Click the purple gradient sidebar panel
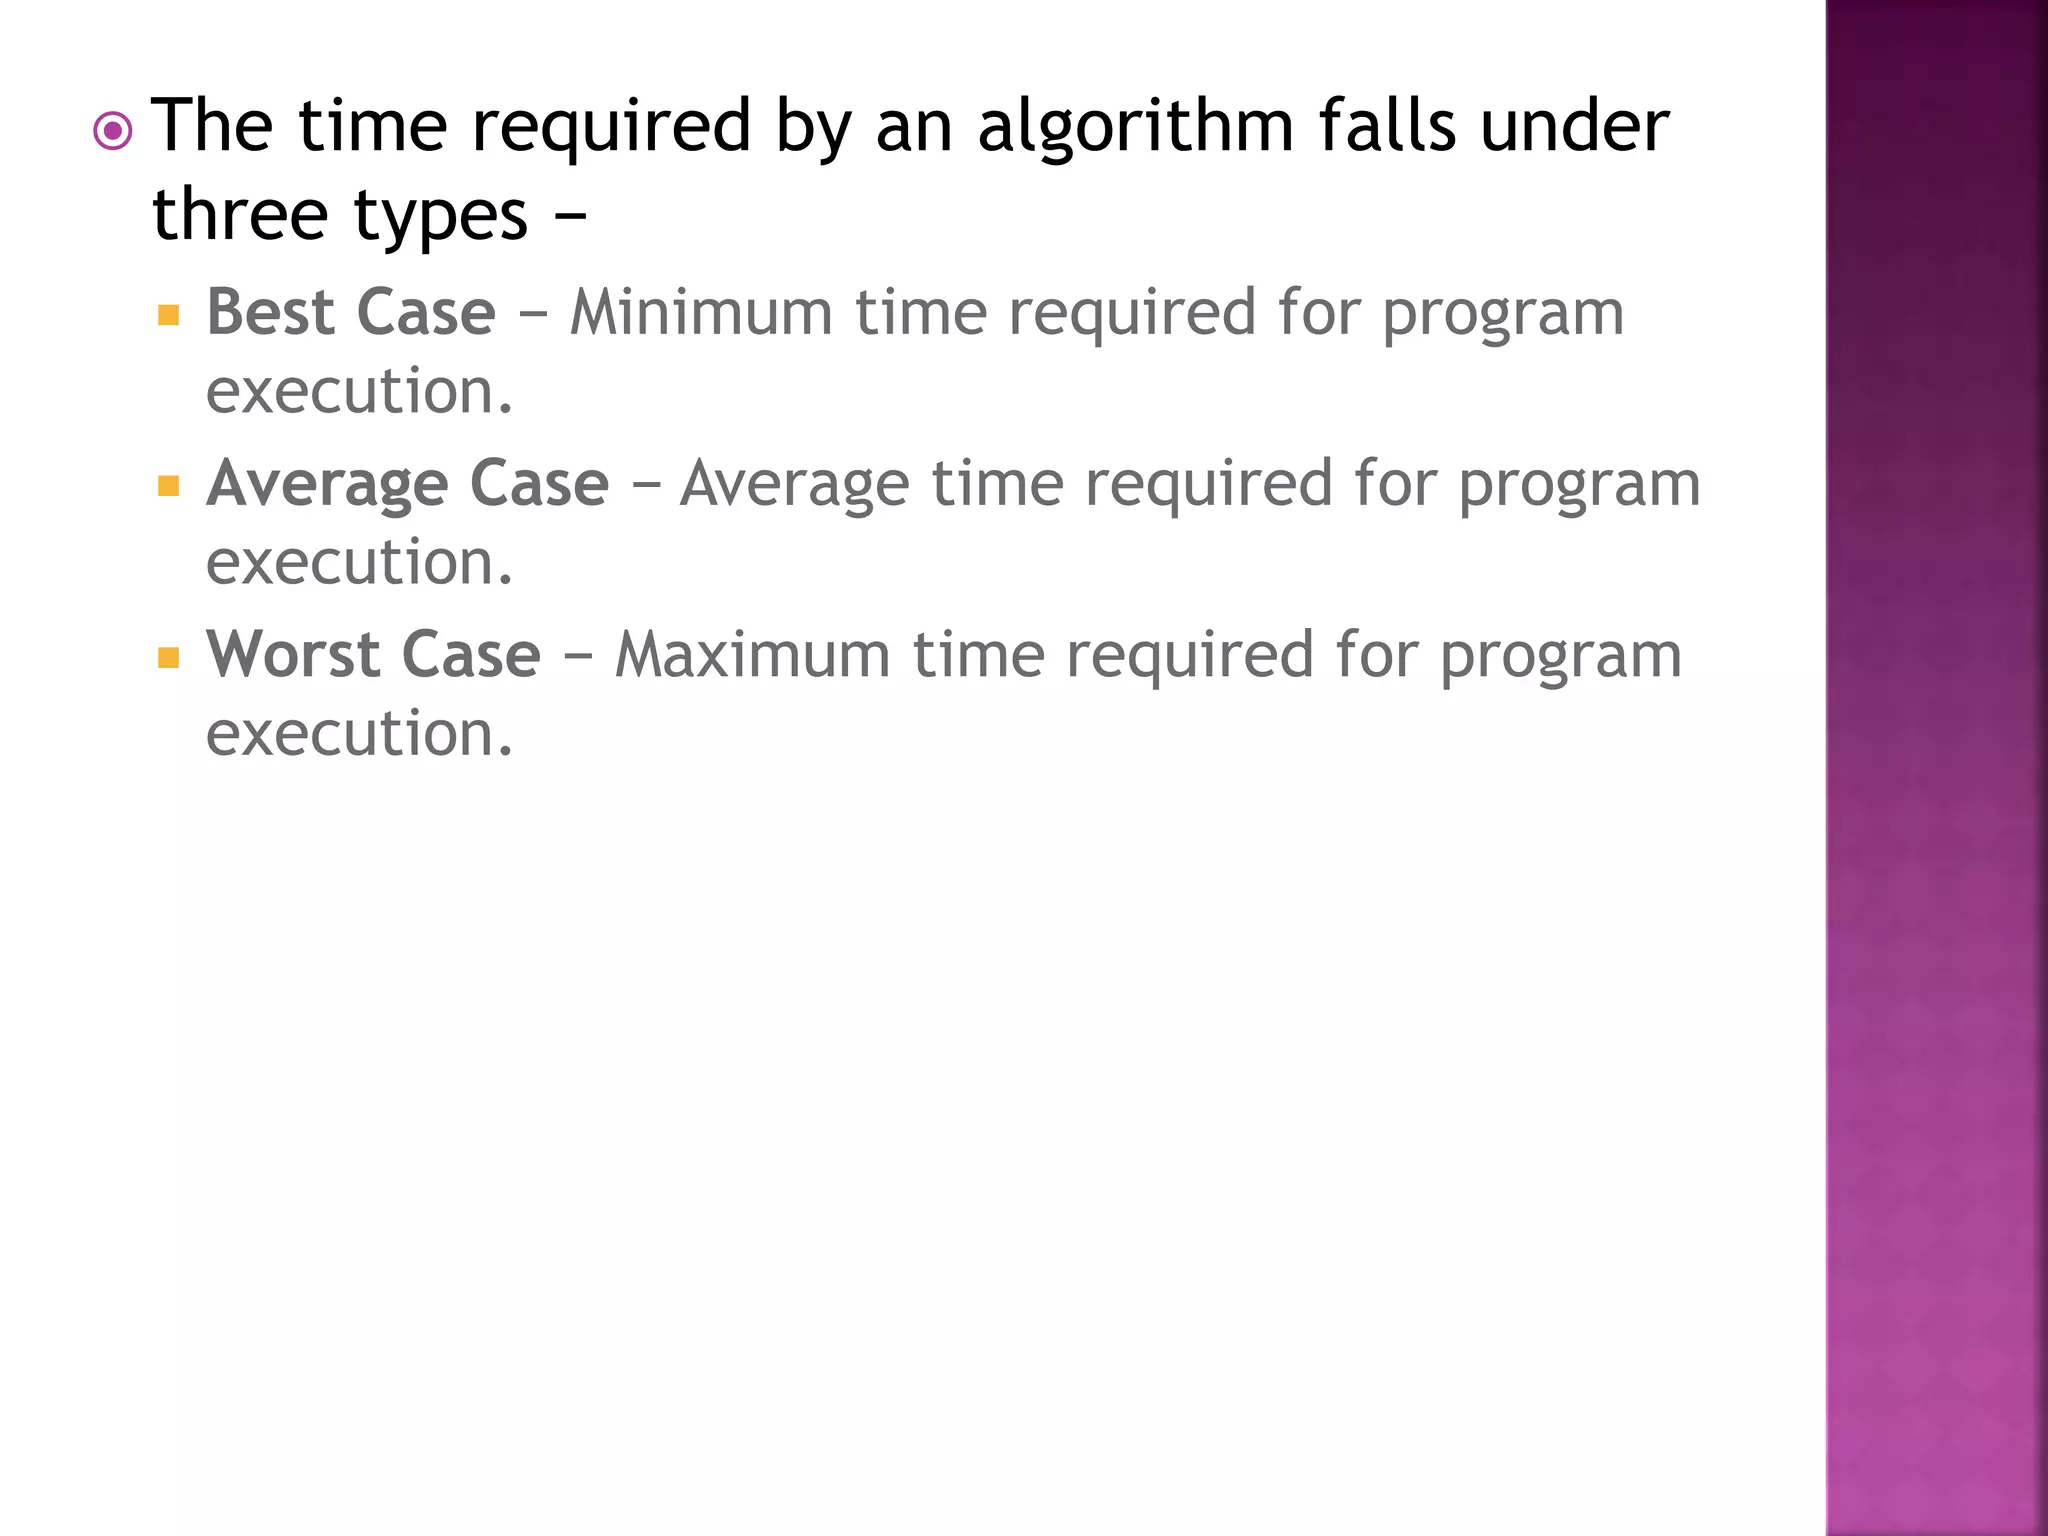Viewport: 2048px width, 1536px height. tap(1937, 768)
